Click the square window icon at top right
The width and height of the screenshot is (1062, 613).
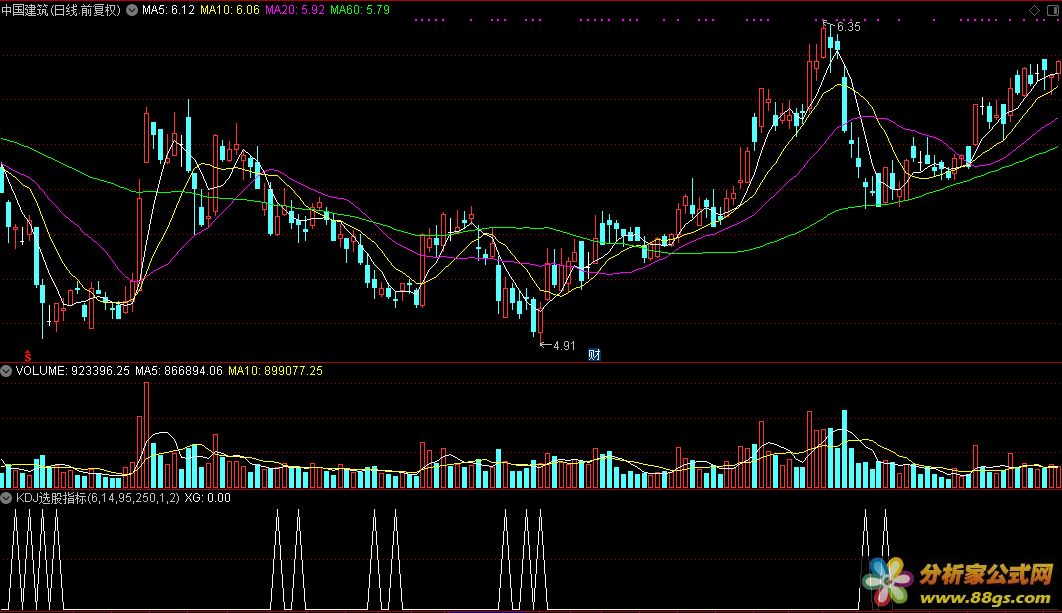(1053, 10)
